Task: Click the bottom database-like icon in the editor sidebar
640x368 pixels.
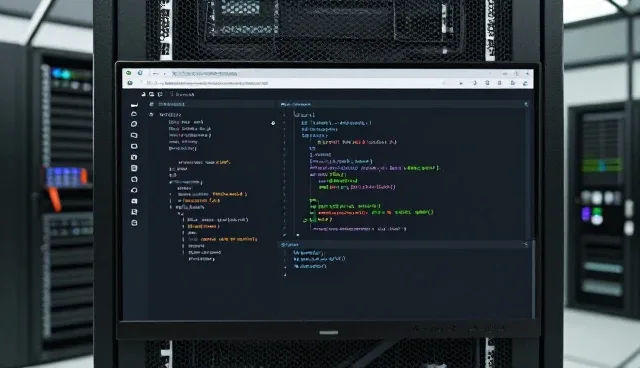Action: click(134, 223)
